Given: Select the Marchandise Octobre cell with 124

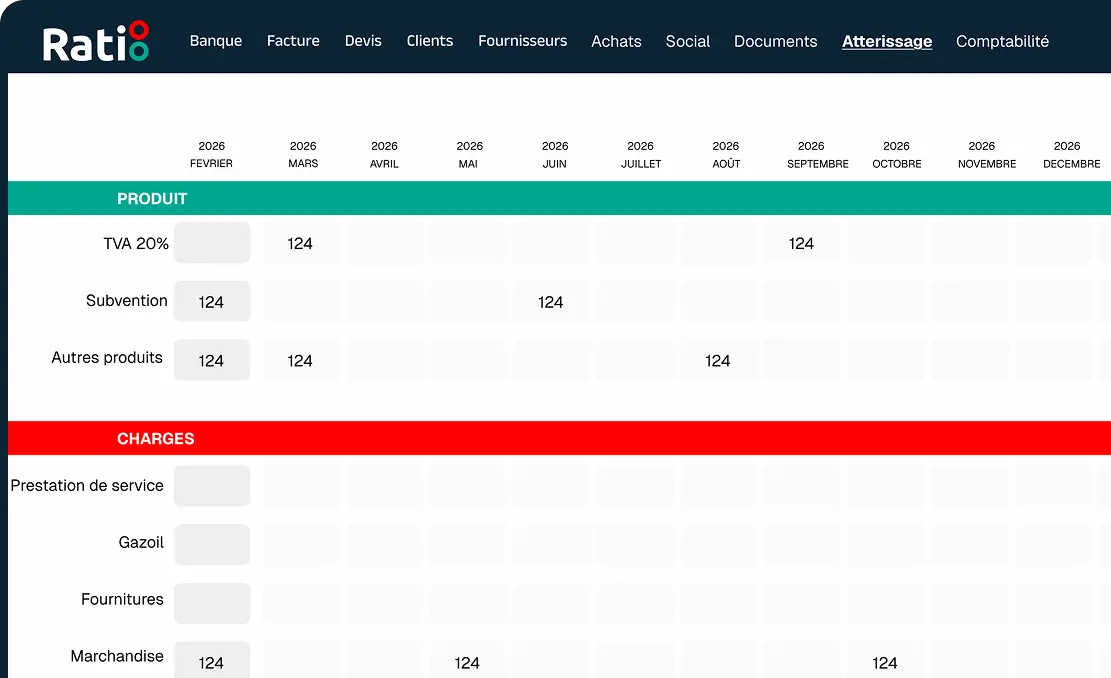Looking at the screenshot, I should click(886, 660).
